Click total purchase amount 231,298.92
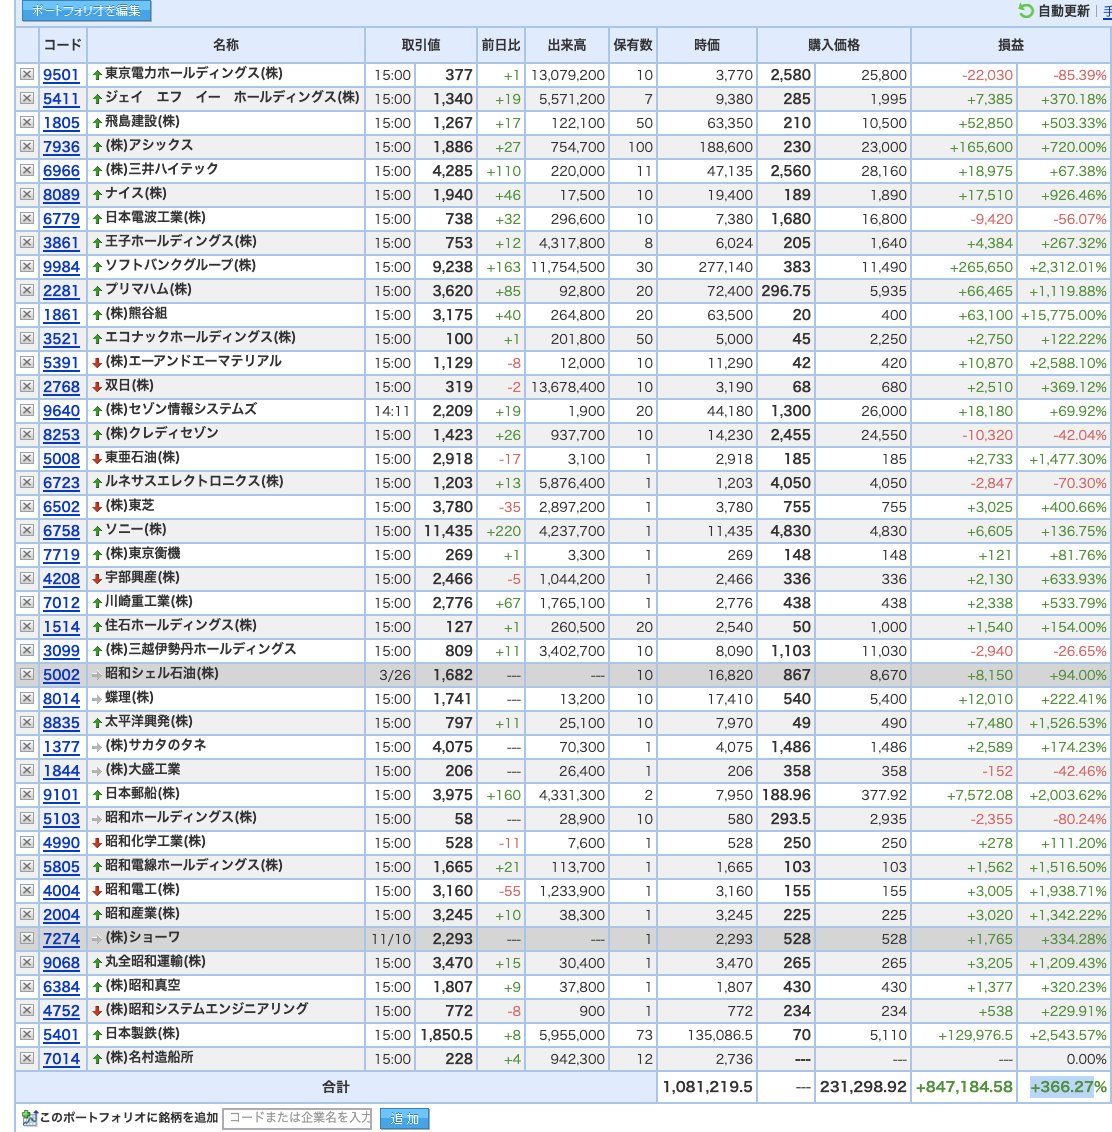Screen dimensions: 1112x1132 click(x=863, y=1087)
